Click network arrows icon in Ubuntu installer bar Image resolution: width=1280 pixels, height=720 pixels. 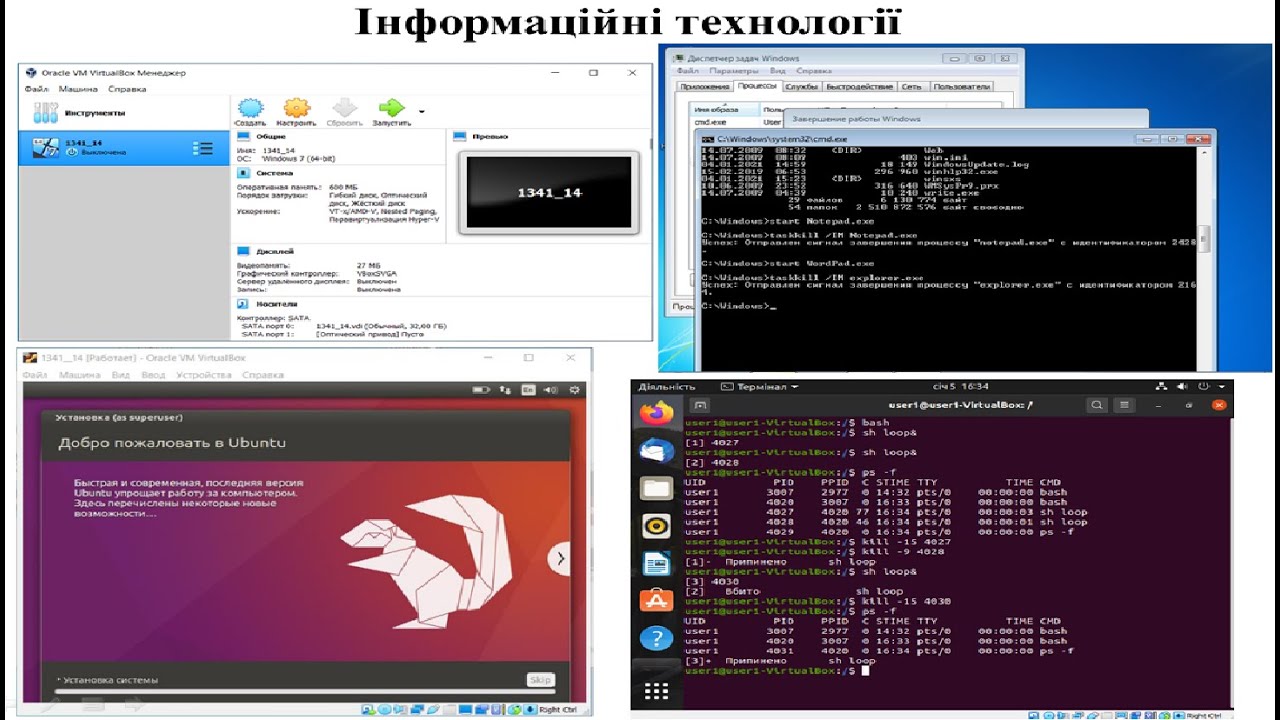506,390
